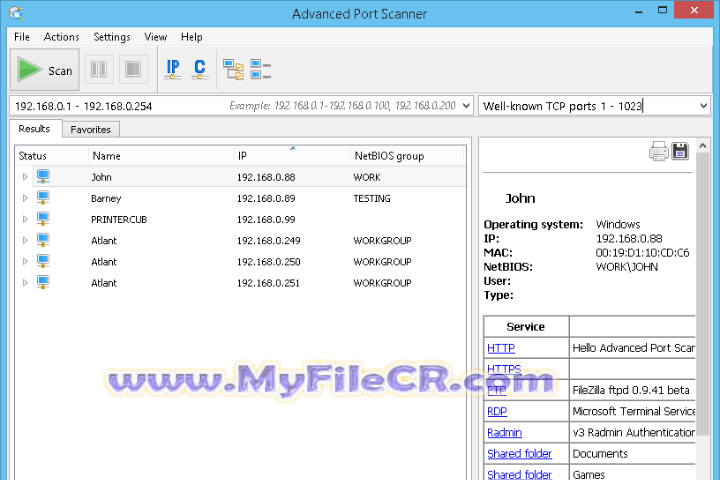Image resolution: width=720 pixels, height=480 pixels.
Task: Sort by the Name column header
Action: pos(161,156)
